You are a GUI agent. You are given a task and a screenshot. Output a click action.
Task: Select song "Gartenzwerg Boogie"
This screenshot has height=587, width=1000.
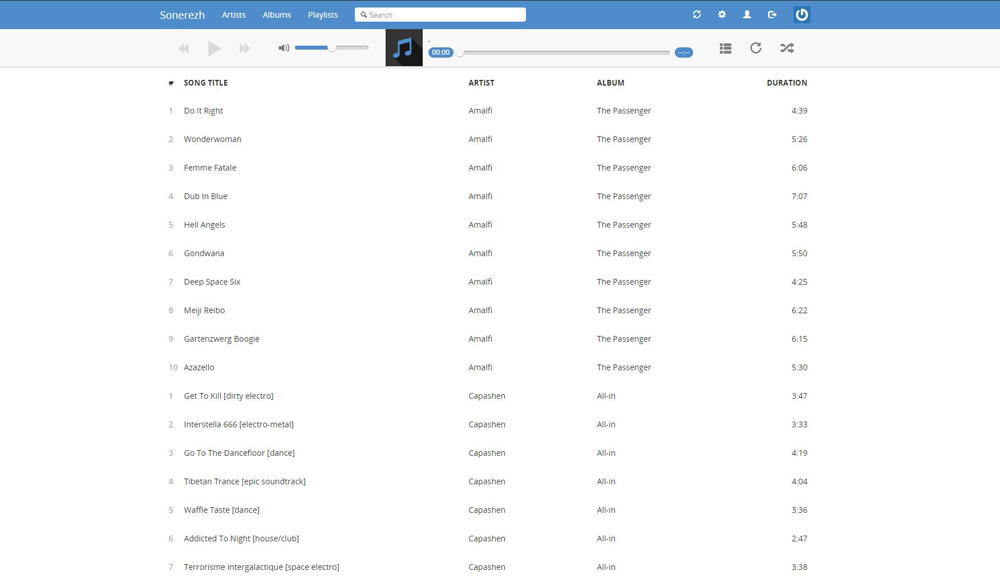pyautogui.click(x=221, y=339)
